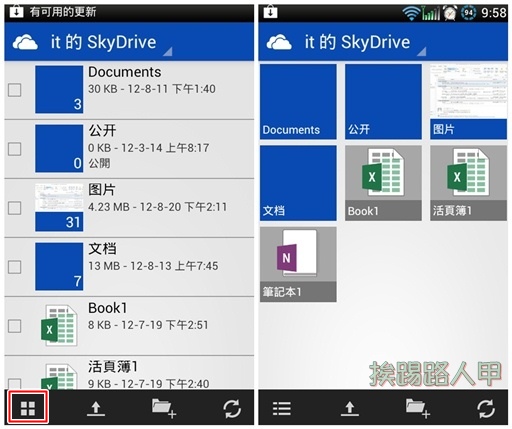Tap upload icon in right screen toolbar
Viewport: 512px width, 429px height.
(x=350, y=409)
